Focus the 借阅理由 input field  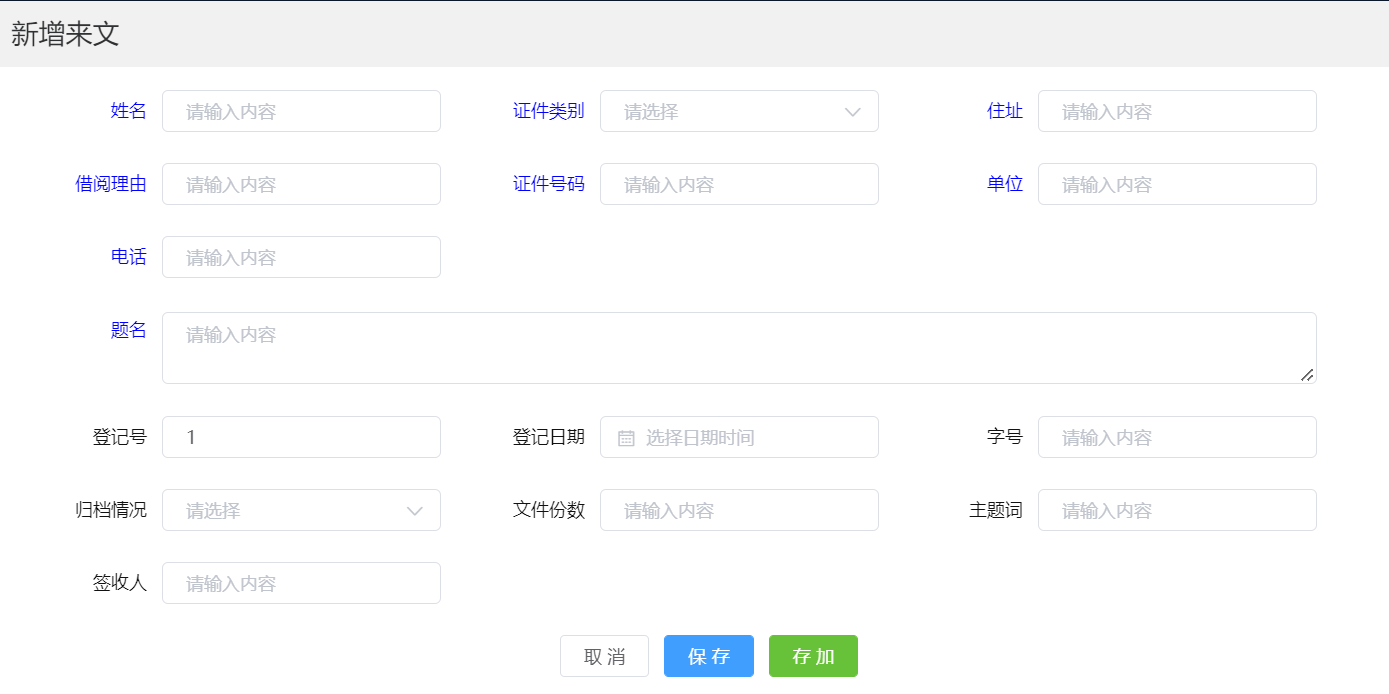pyautogui.click(x=301, y=184)
